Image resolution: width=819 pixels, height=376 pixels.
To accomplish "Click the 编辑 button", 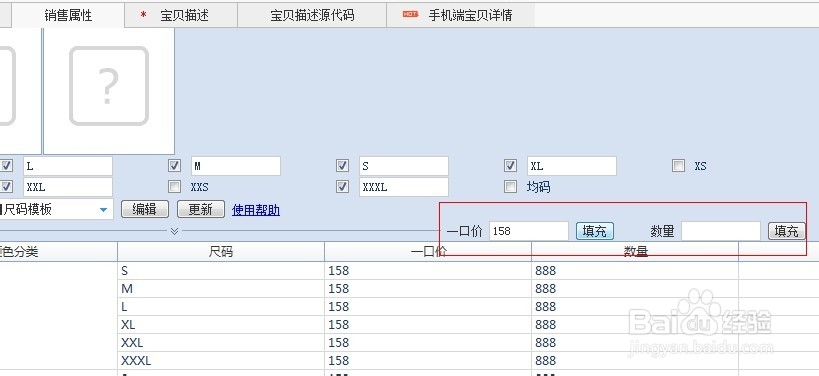I will pyautogui.click(x=145, y=209).
